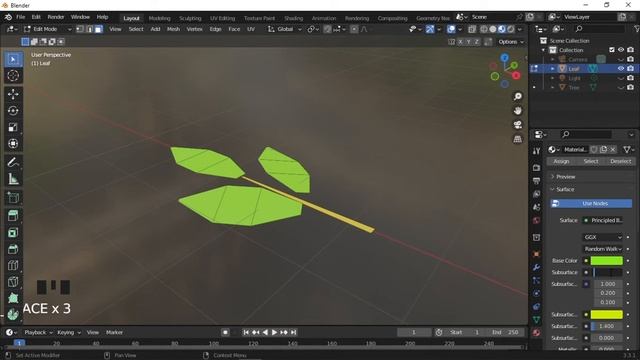
Task: Open the Options dropdown
Action: point(511,42)
